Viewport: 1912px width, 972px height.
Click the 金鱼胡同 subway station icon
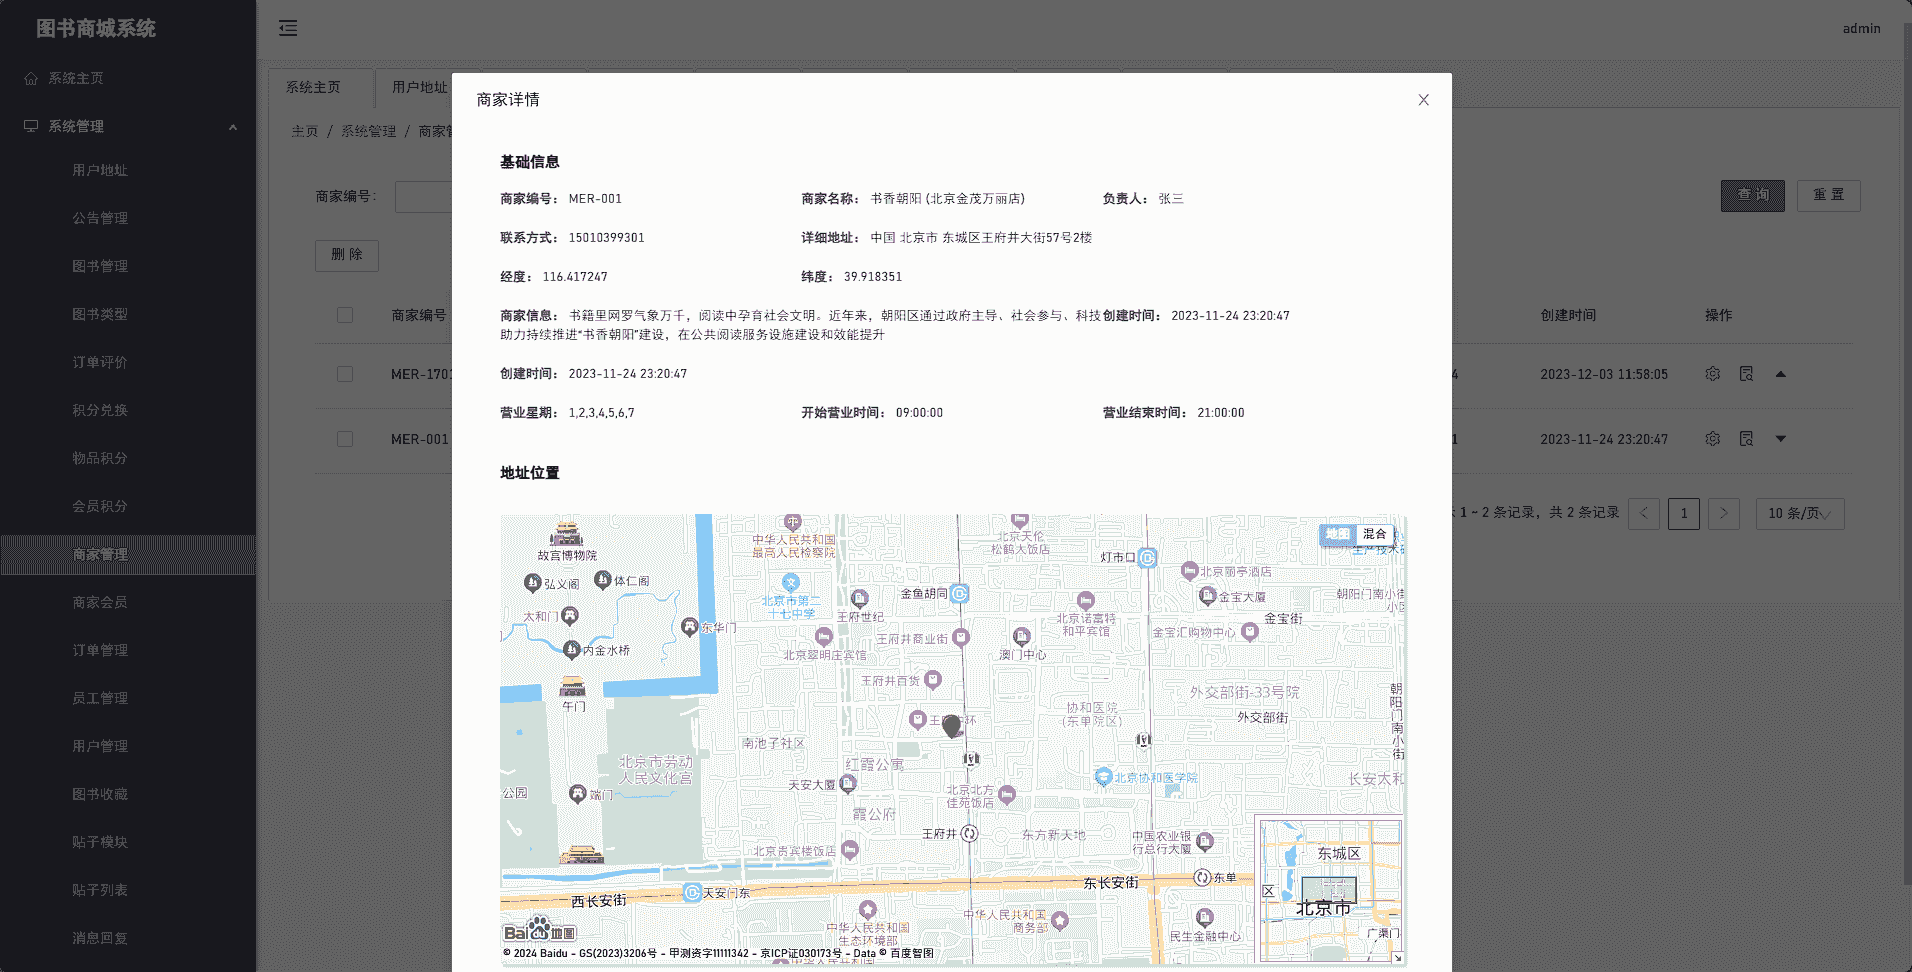(959, 594)
